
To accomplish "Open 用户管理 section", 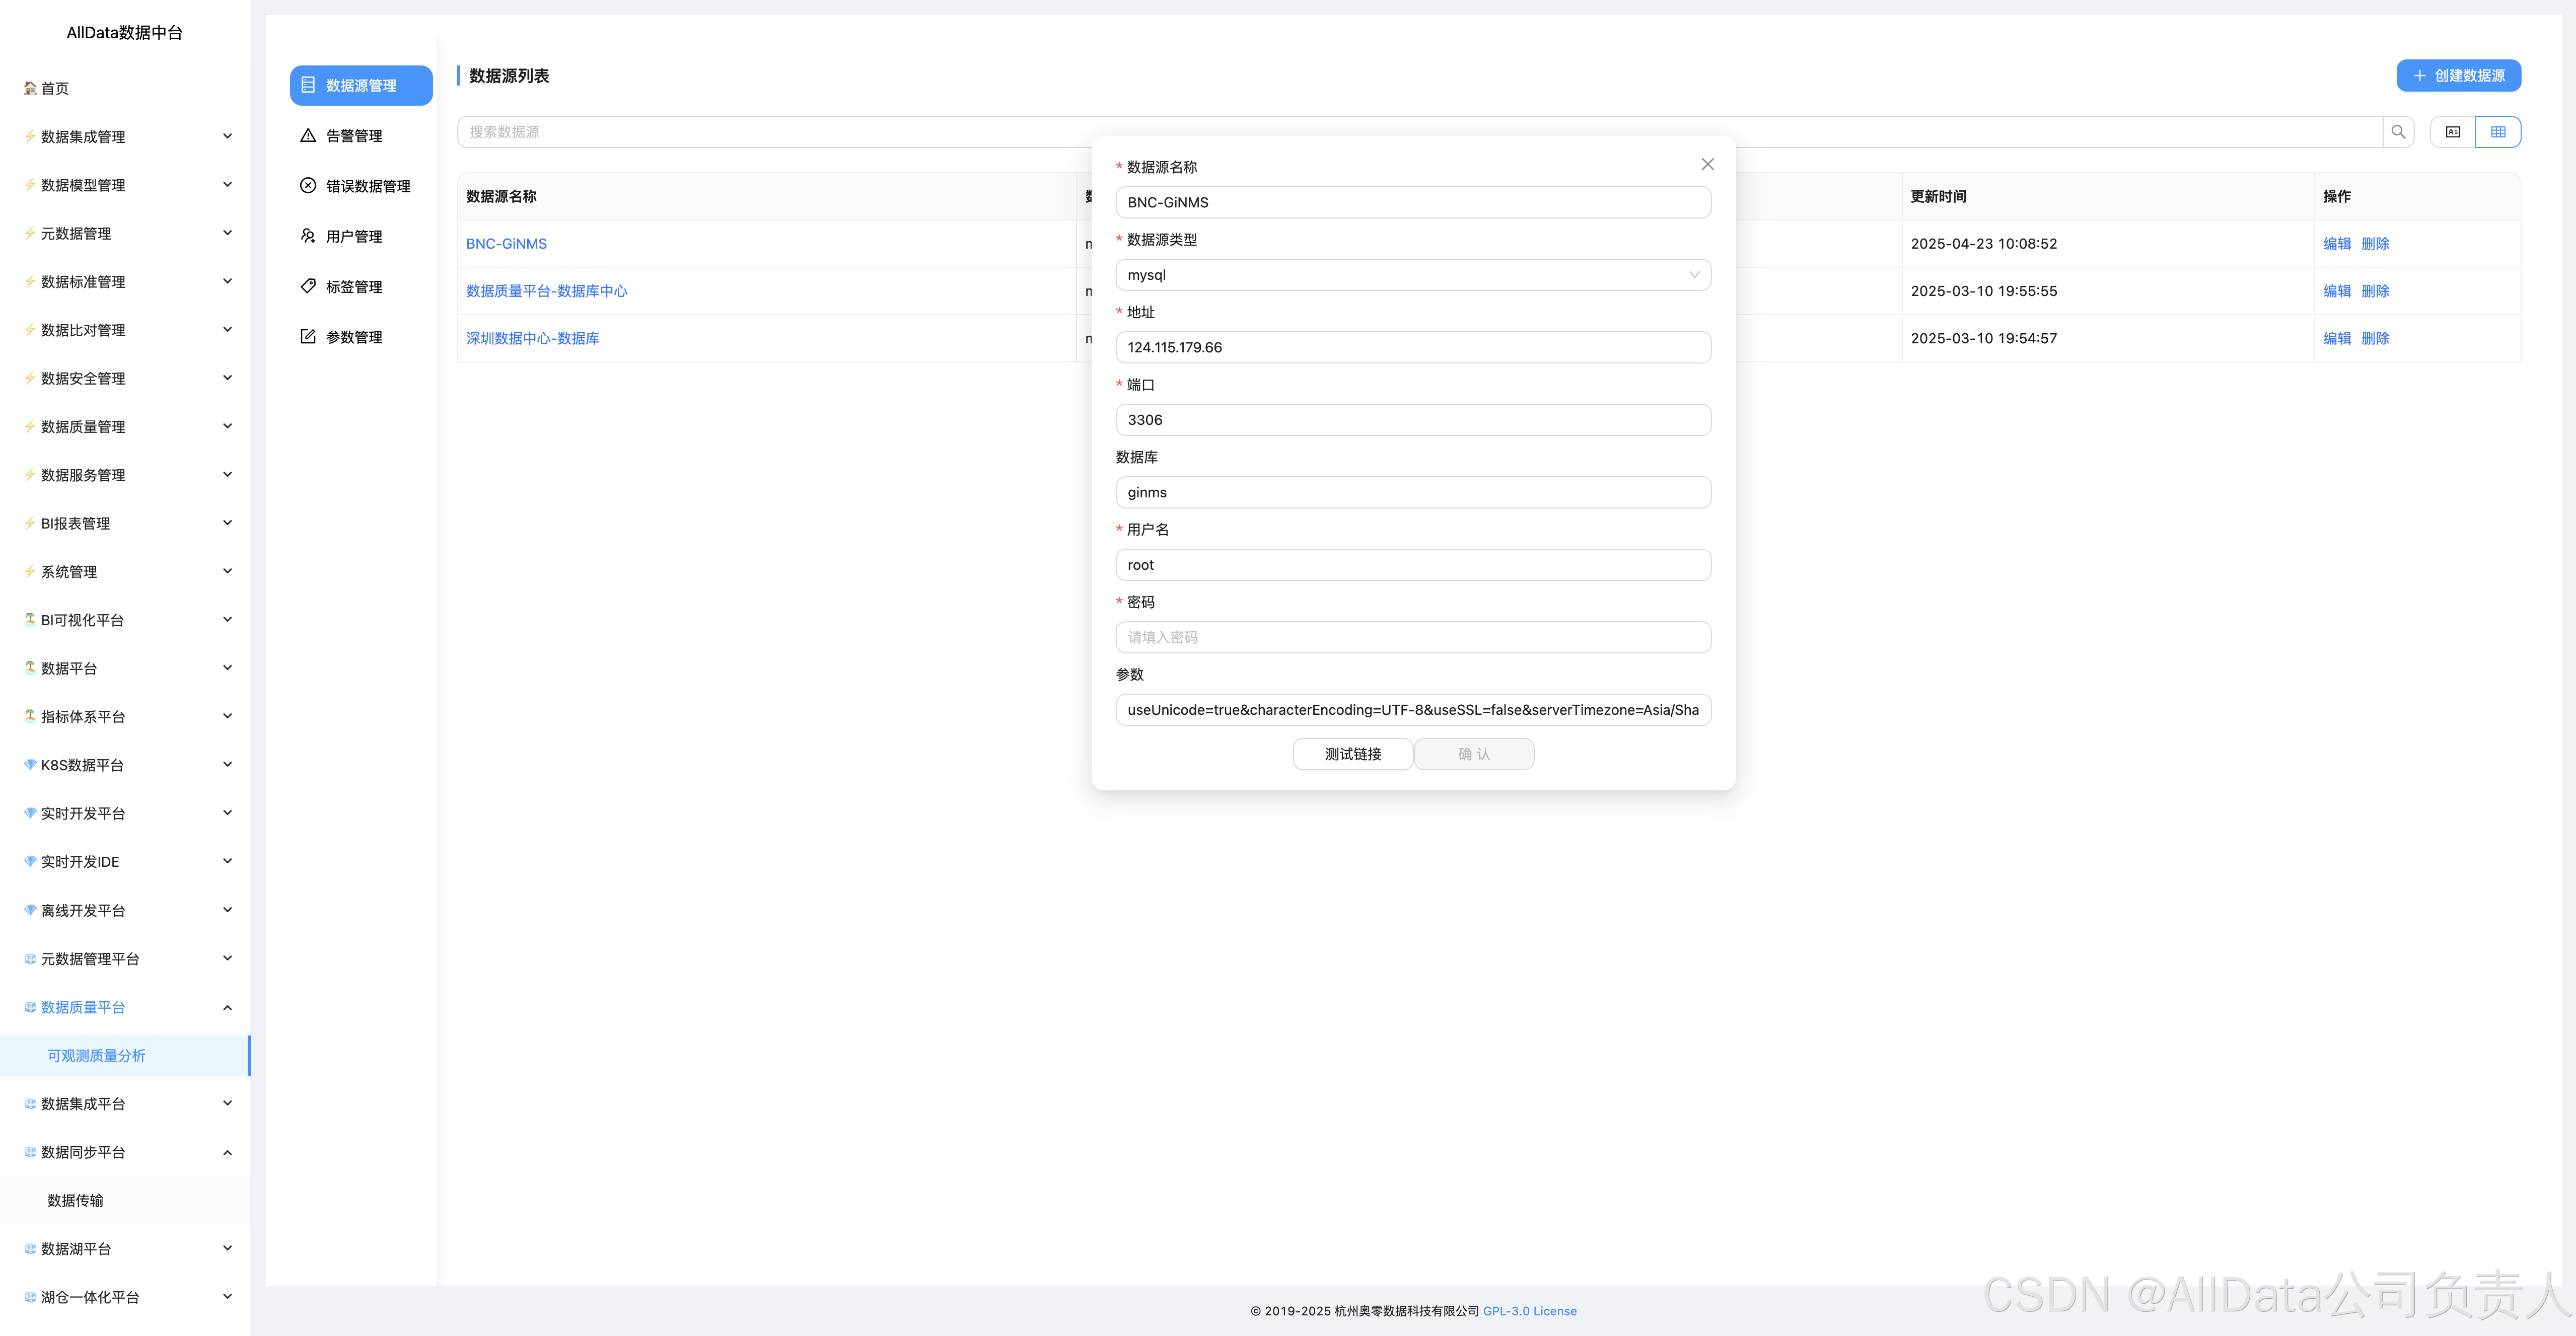I will [361, 236].
